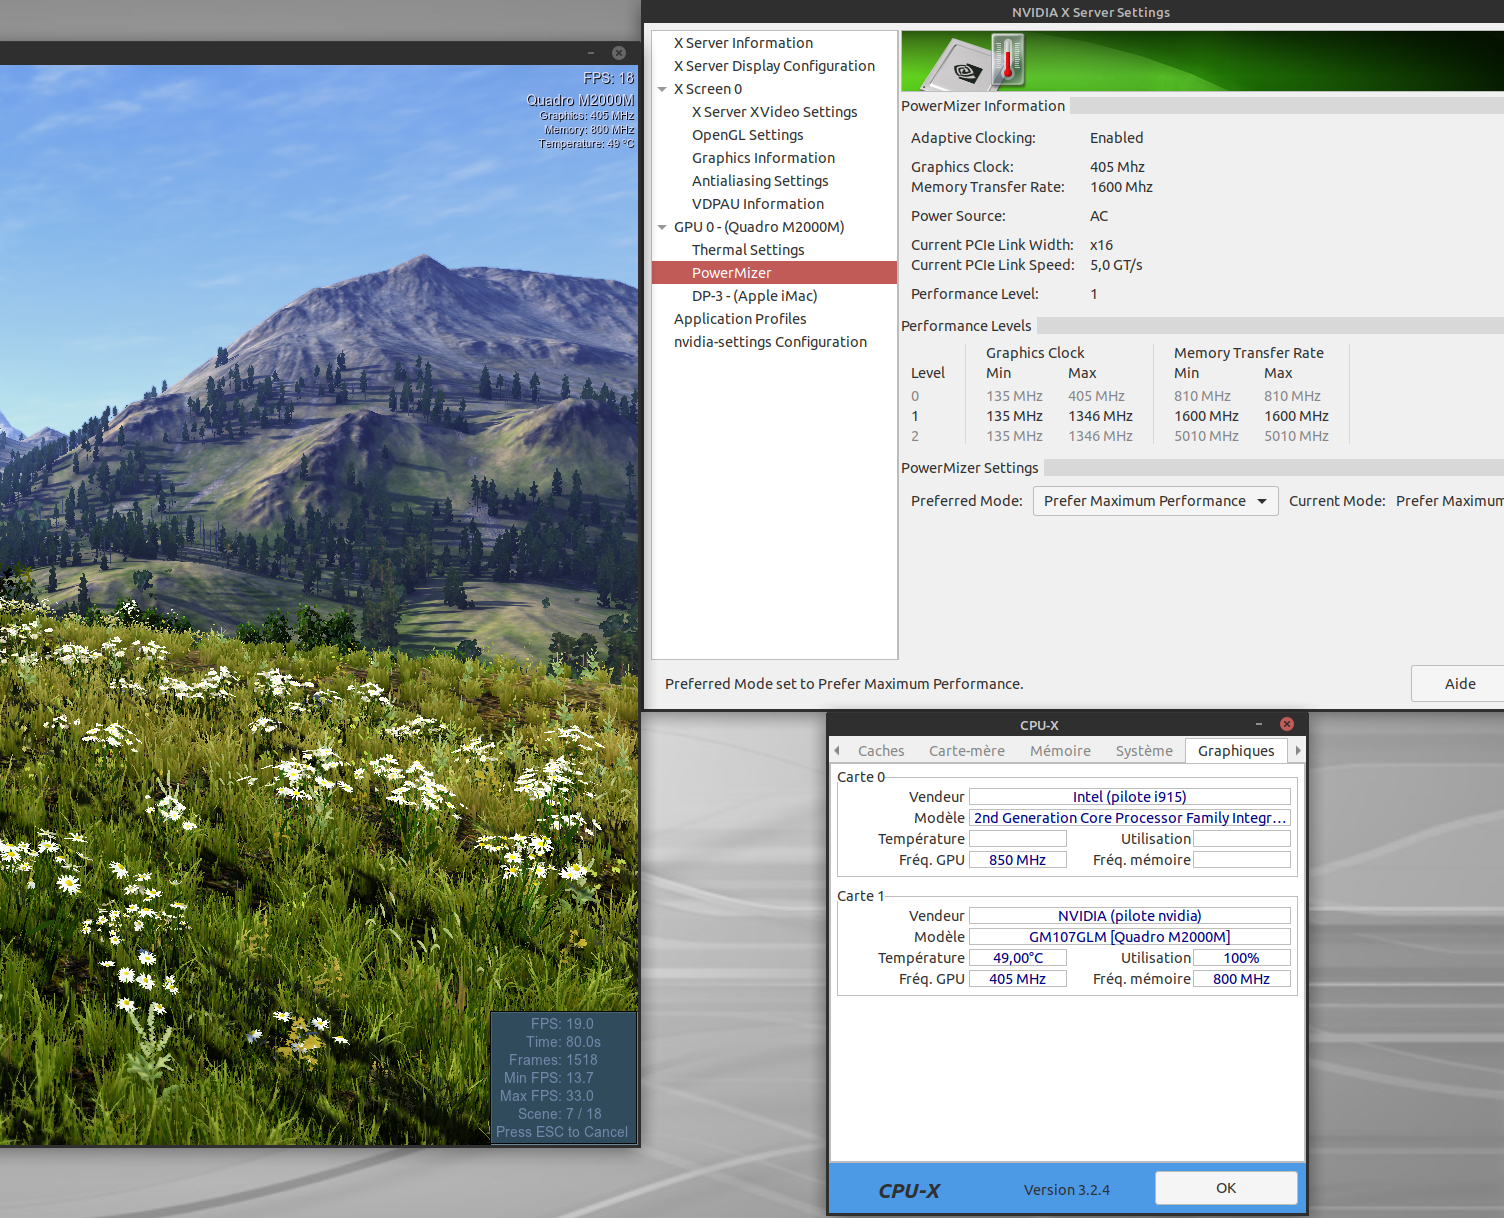This screenshot has width=1504, height=1218.
Task: Click the CPU-X logo text in the footer
Action: pyautogui.click(x=909, y=1190)
